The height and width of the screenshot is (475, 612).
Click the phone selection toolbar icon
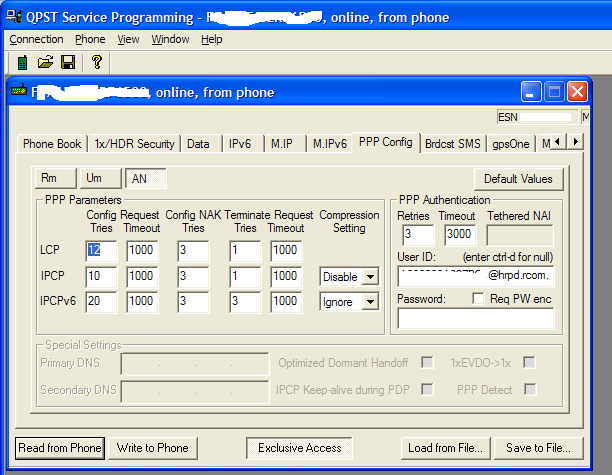point(22,62)
